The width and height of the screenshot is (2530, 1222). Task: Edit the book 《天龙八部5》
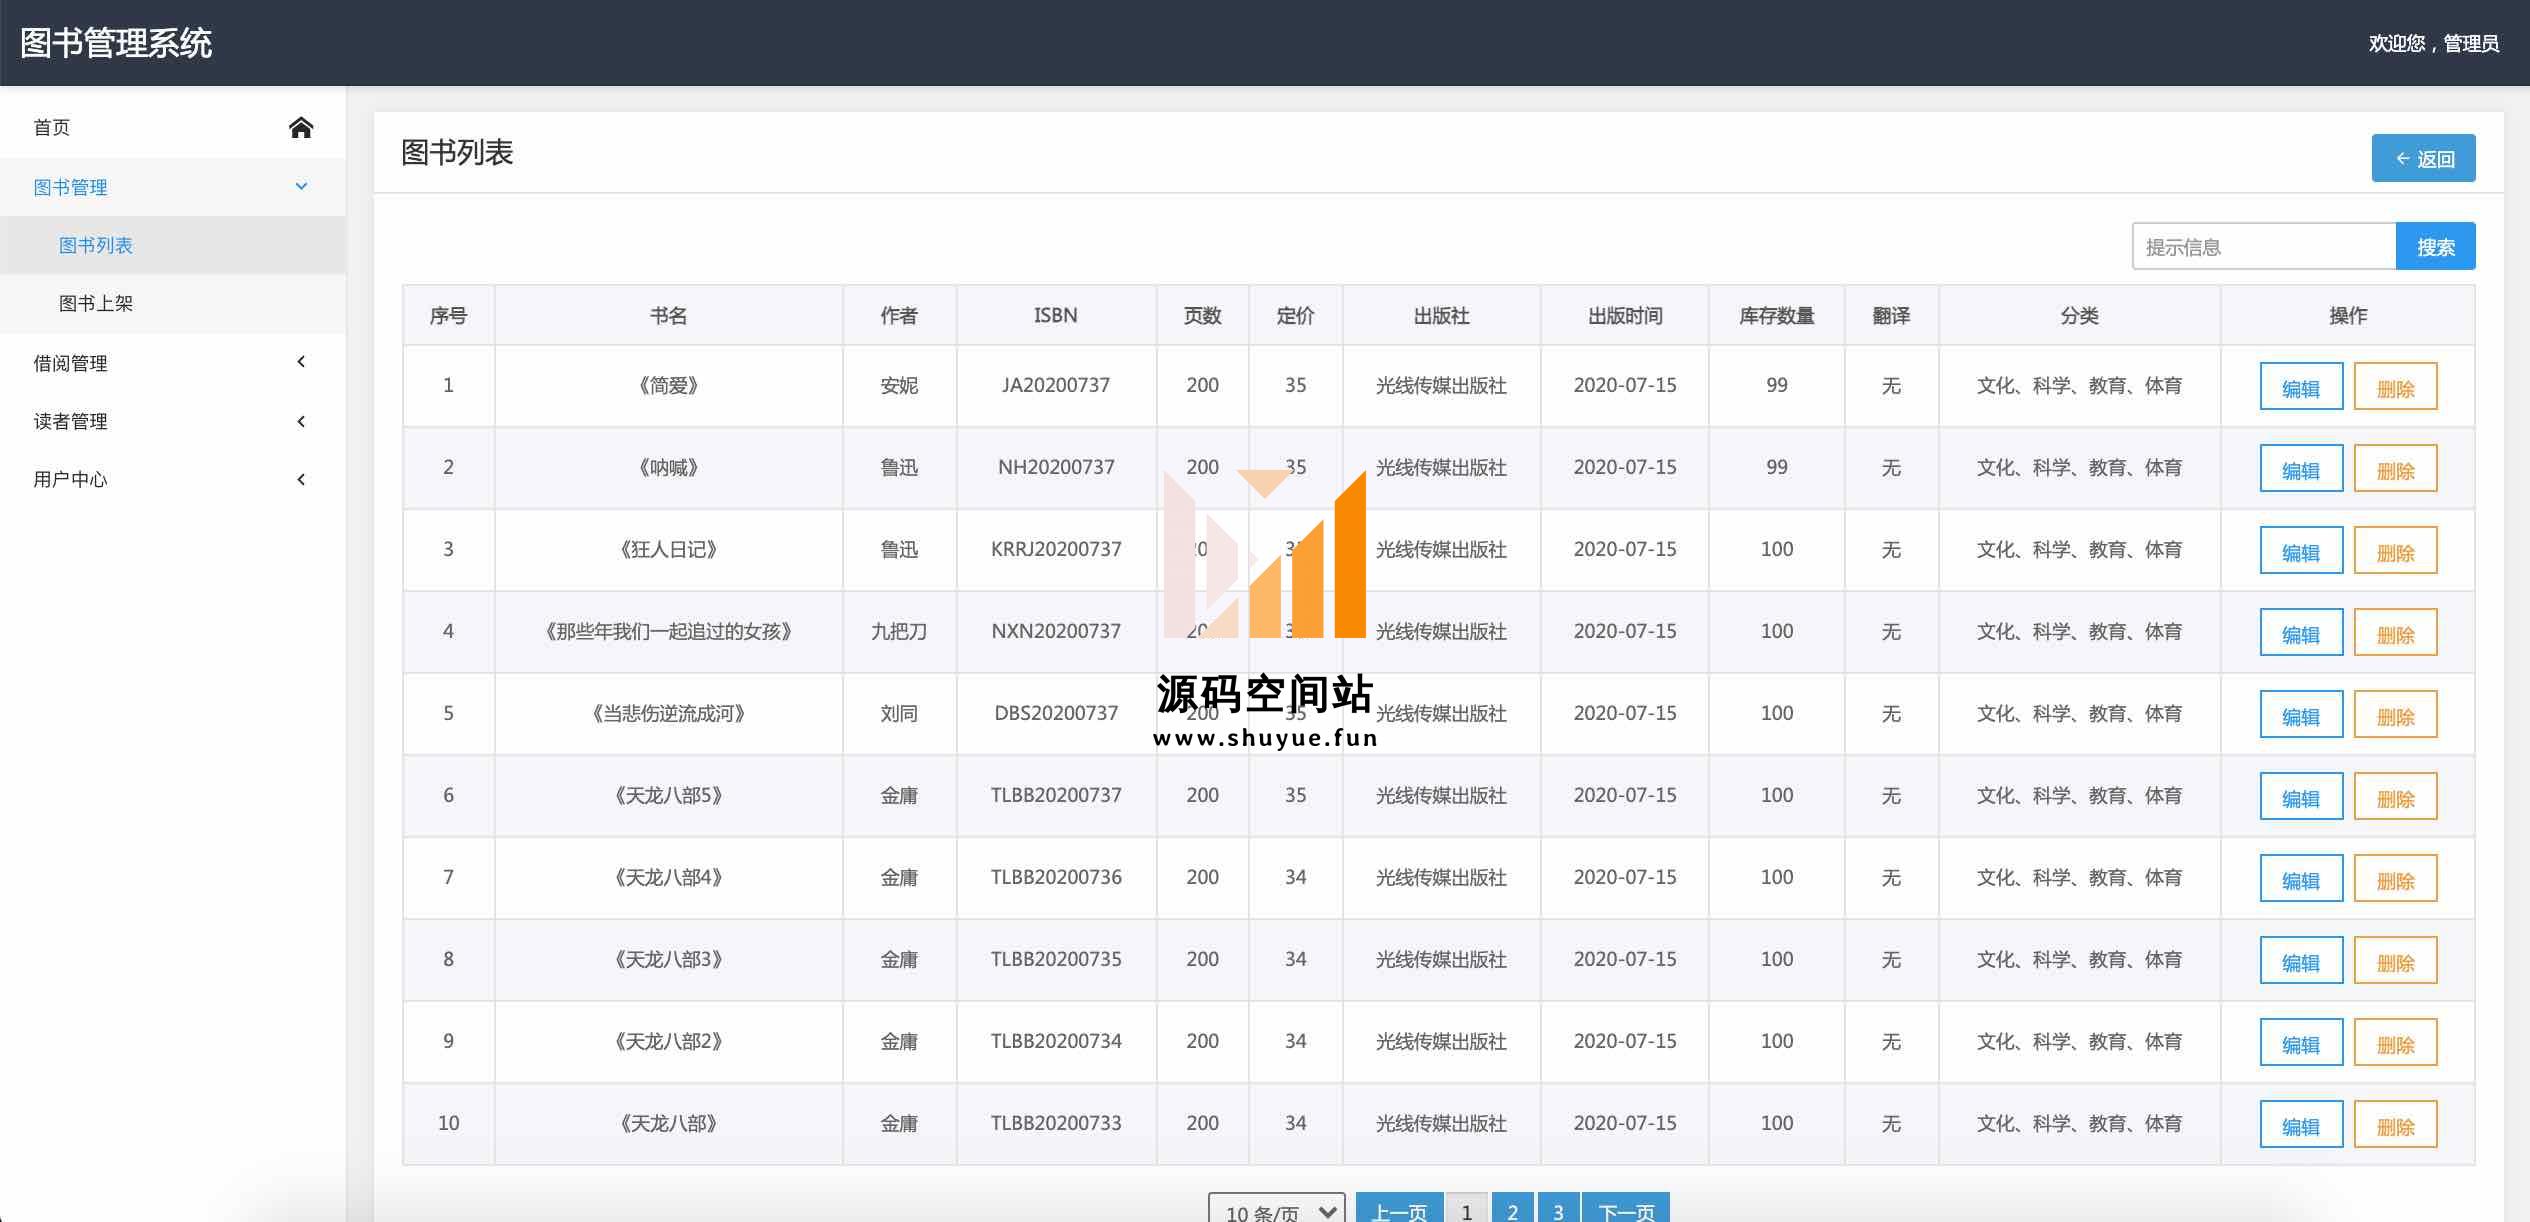(x=2301, y=796)
